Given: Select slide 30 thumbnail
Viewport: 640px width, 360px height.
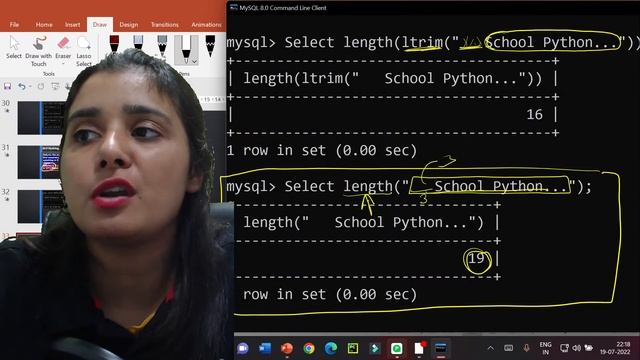Looking at the screenshot, I should pyautogui.click(x=40, y=118).
